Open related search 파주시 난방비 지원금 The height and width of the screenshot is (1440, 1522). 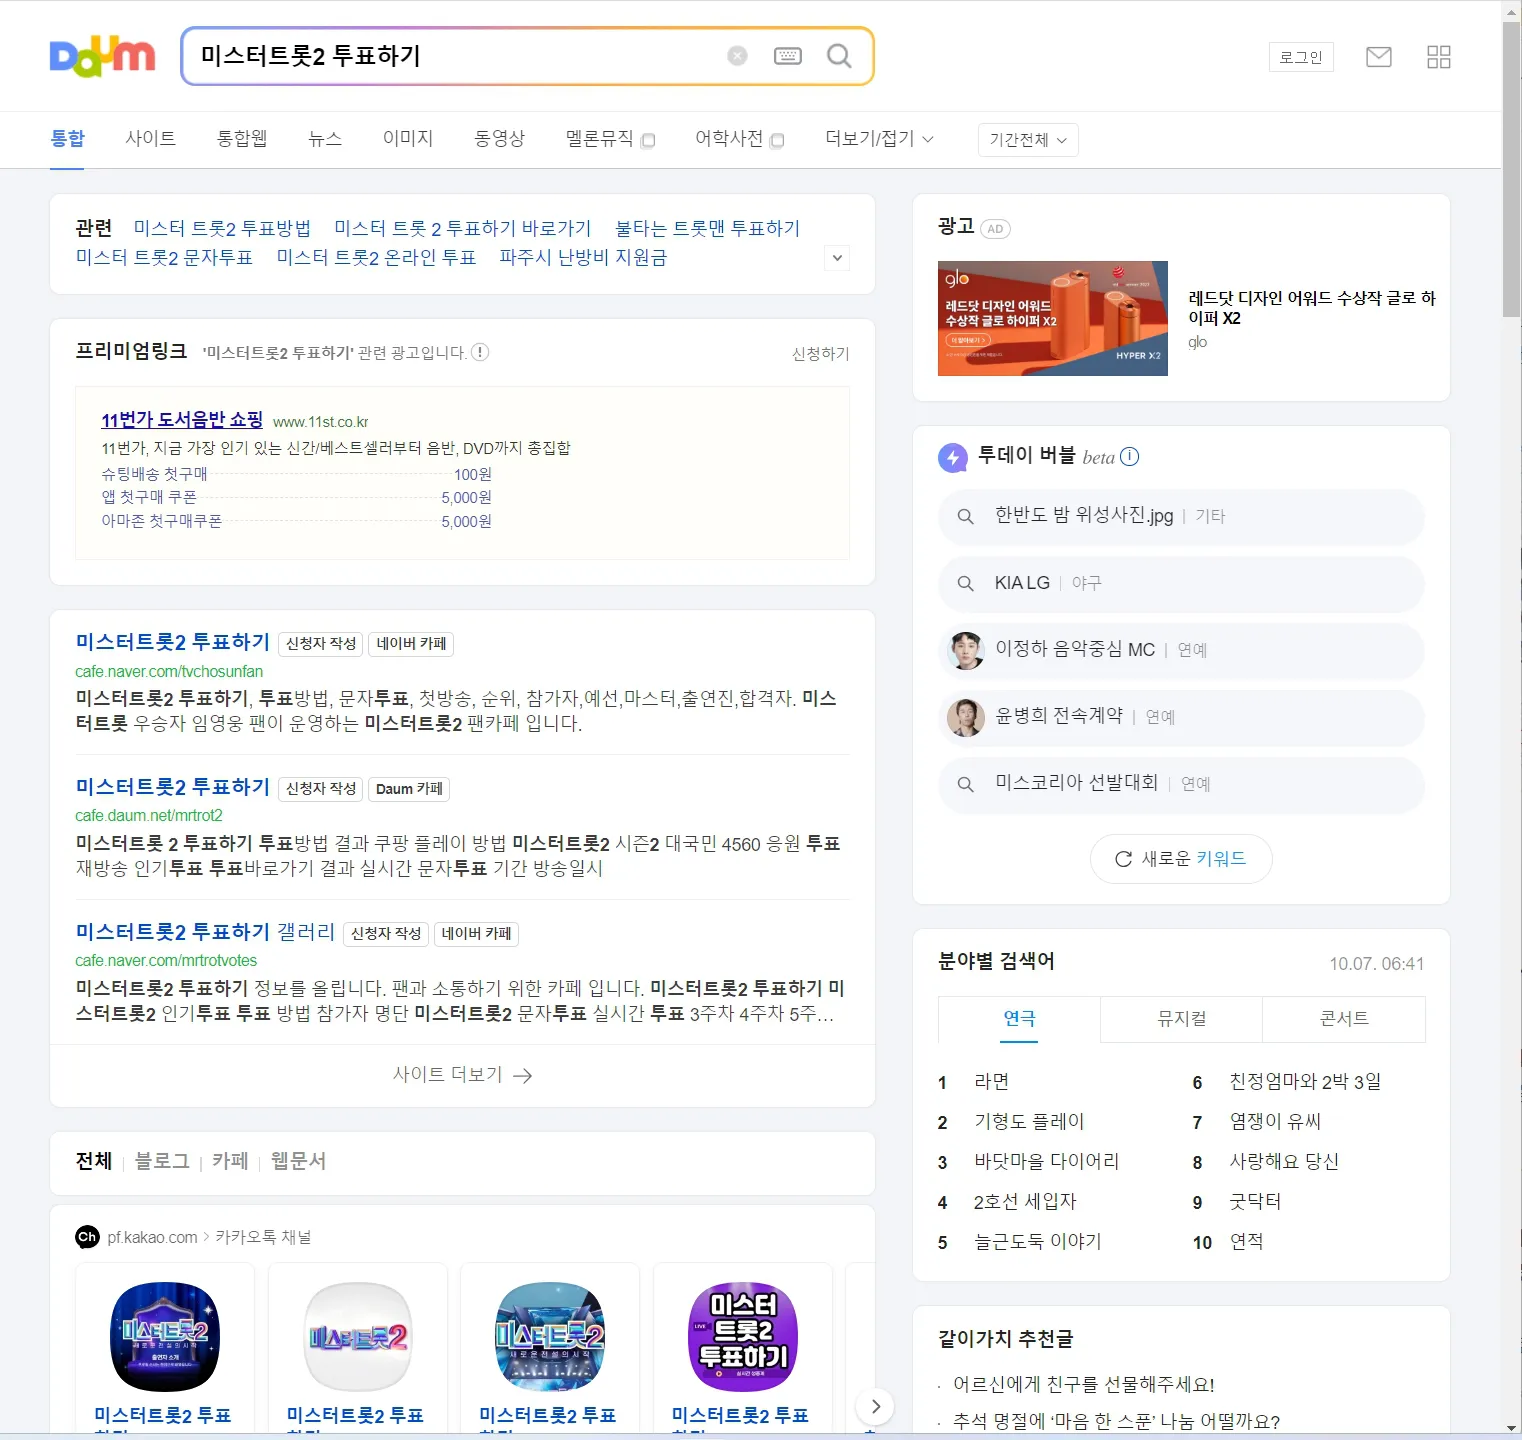click(583, 257)
